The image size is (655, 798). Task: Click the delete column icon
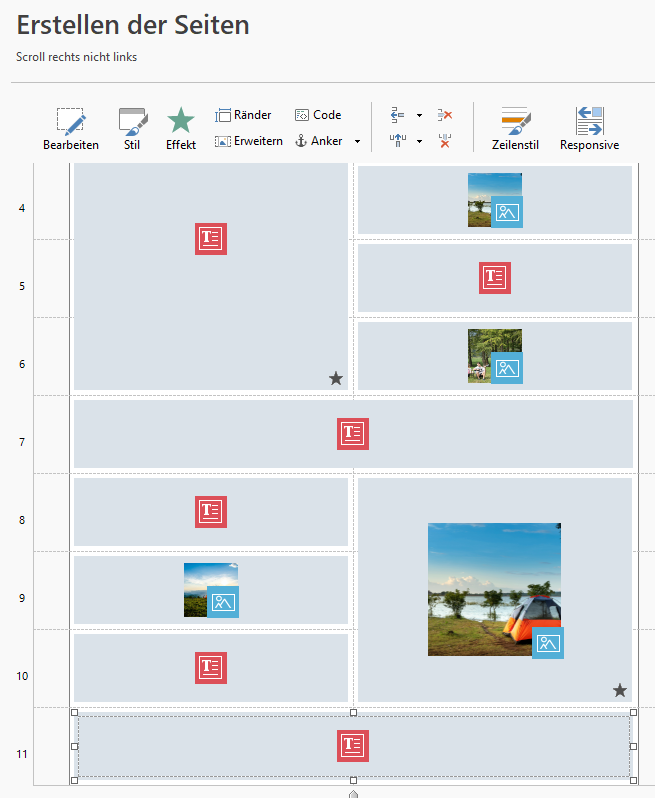pyautogui.click(x=445, y=141)
